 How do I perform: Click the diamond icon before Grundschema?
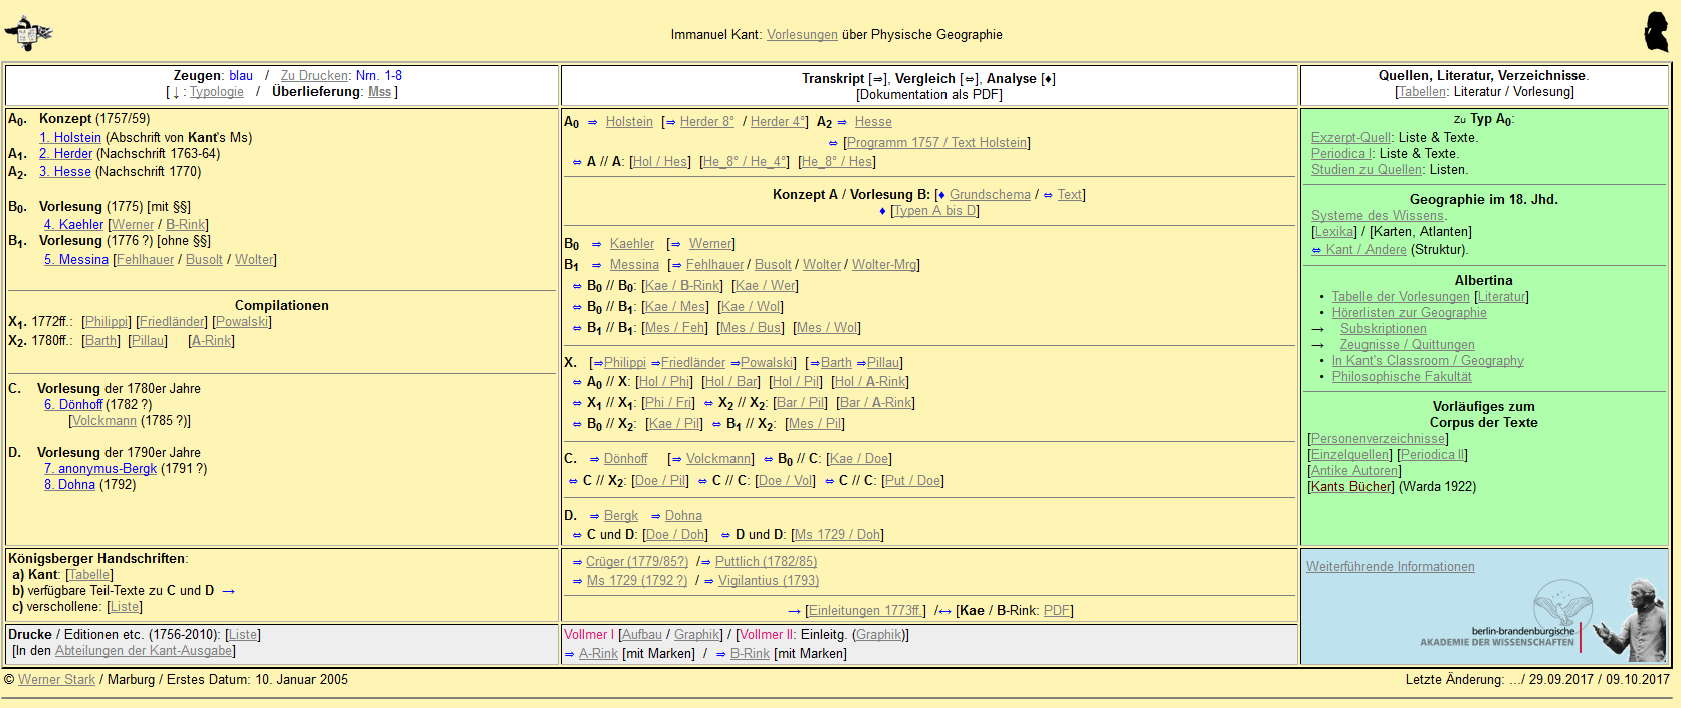(x=940, y=195)
